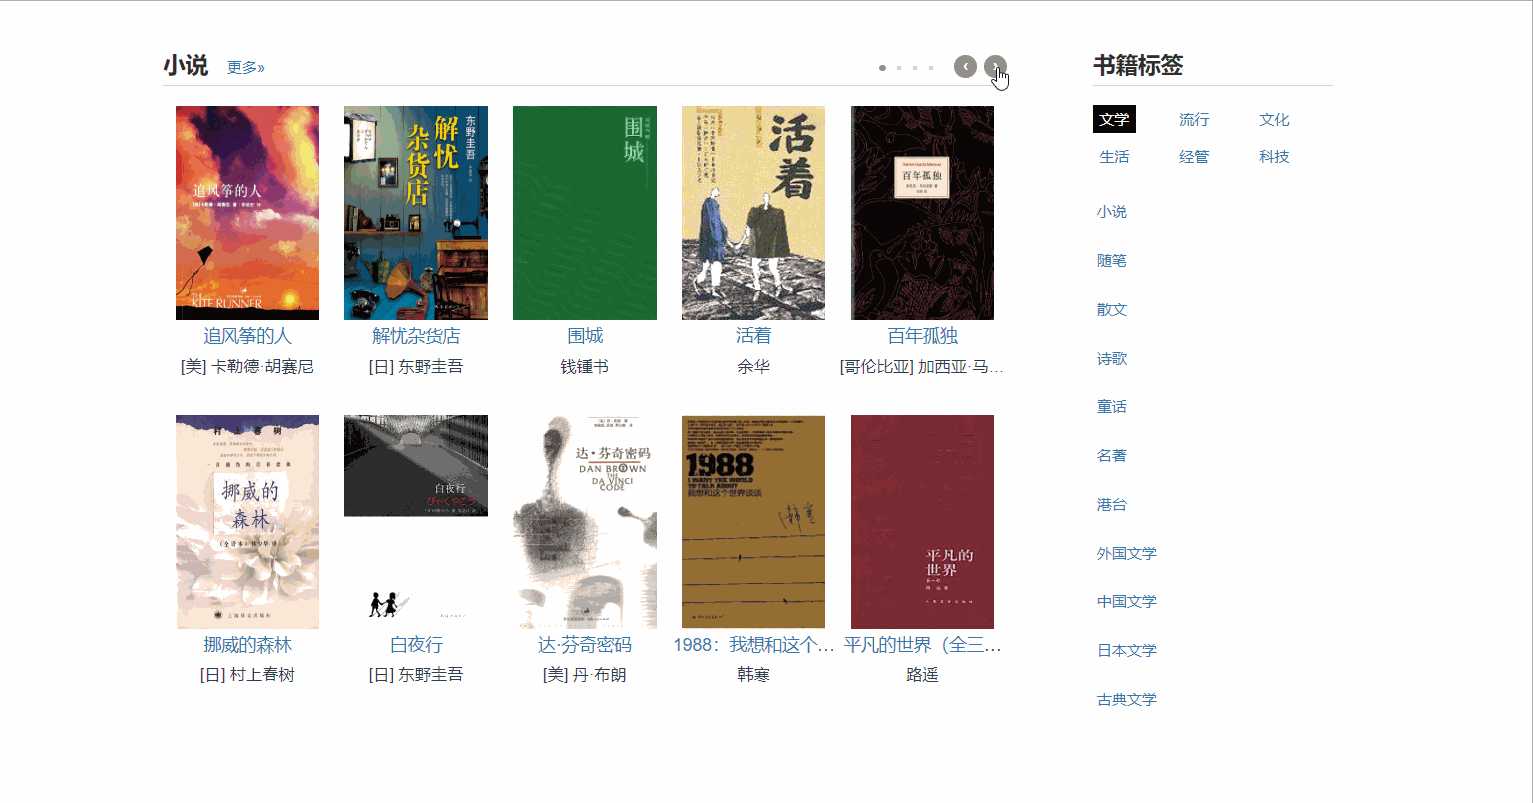Screen dimensions: 1533x803
Task: View the green 围城 book cover
Action: point(585,213)
